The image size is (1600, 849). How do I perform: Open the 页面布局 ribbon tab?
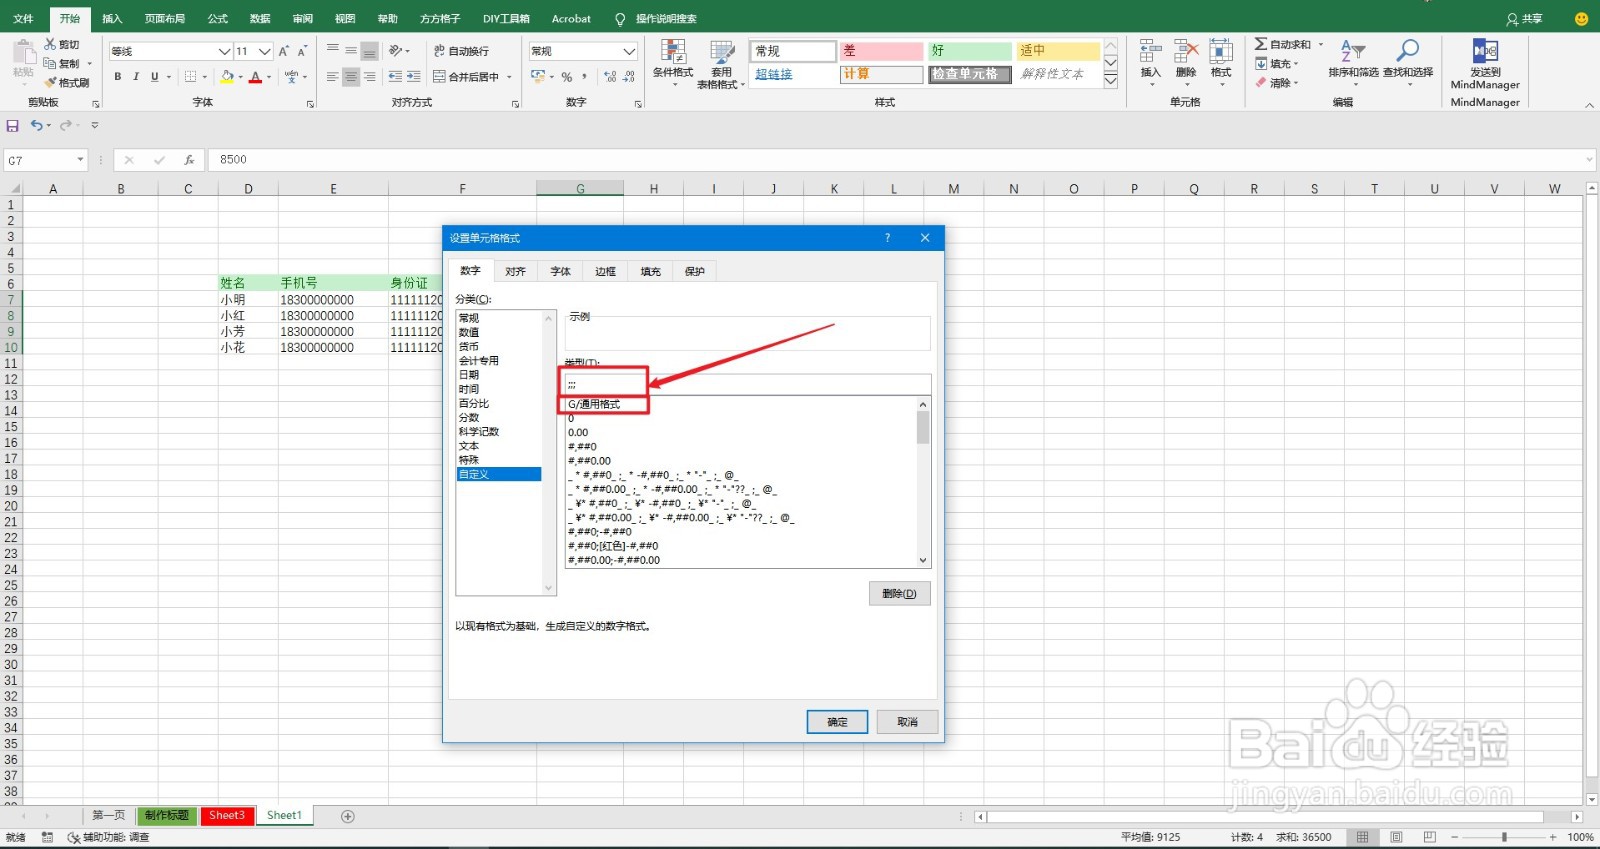165,19
